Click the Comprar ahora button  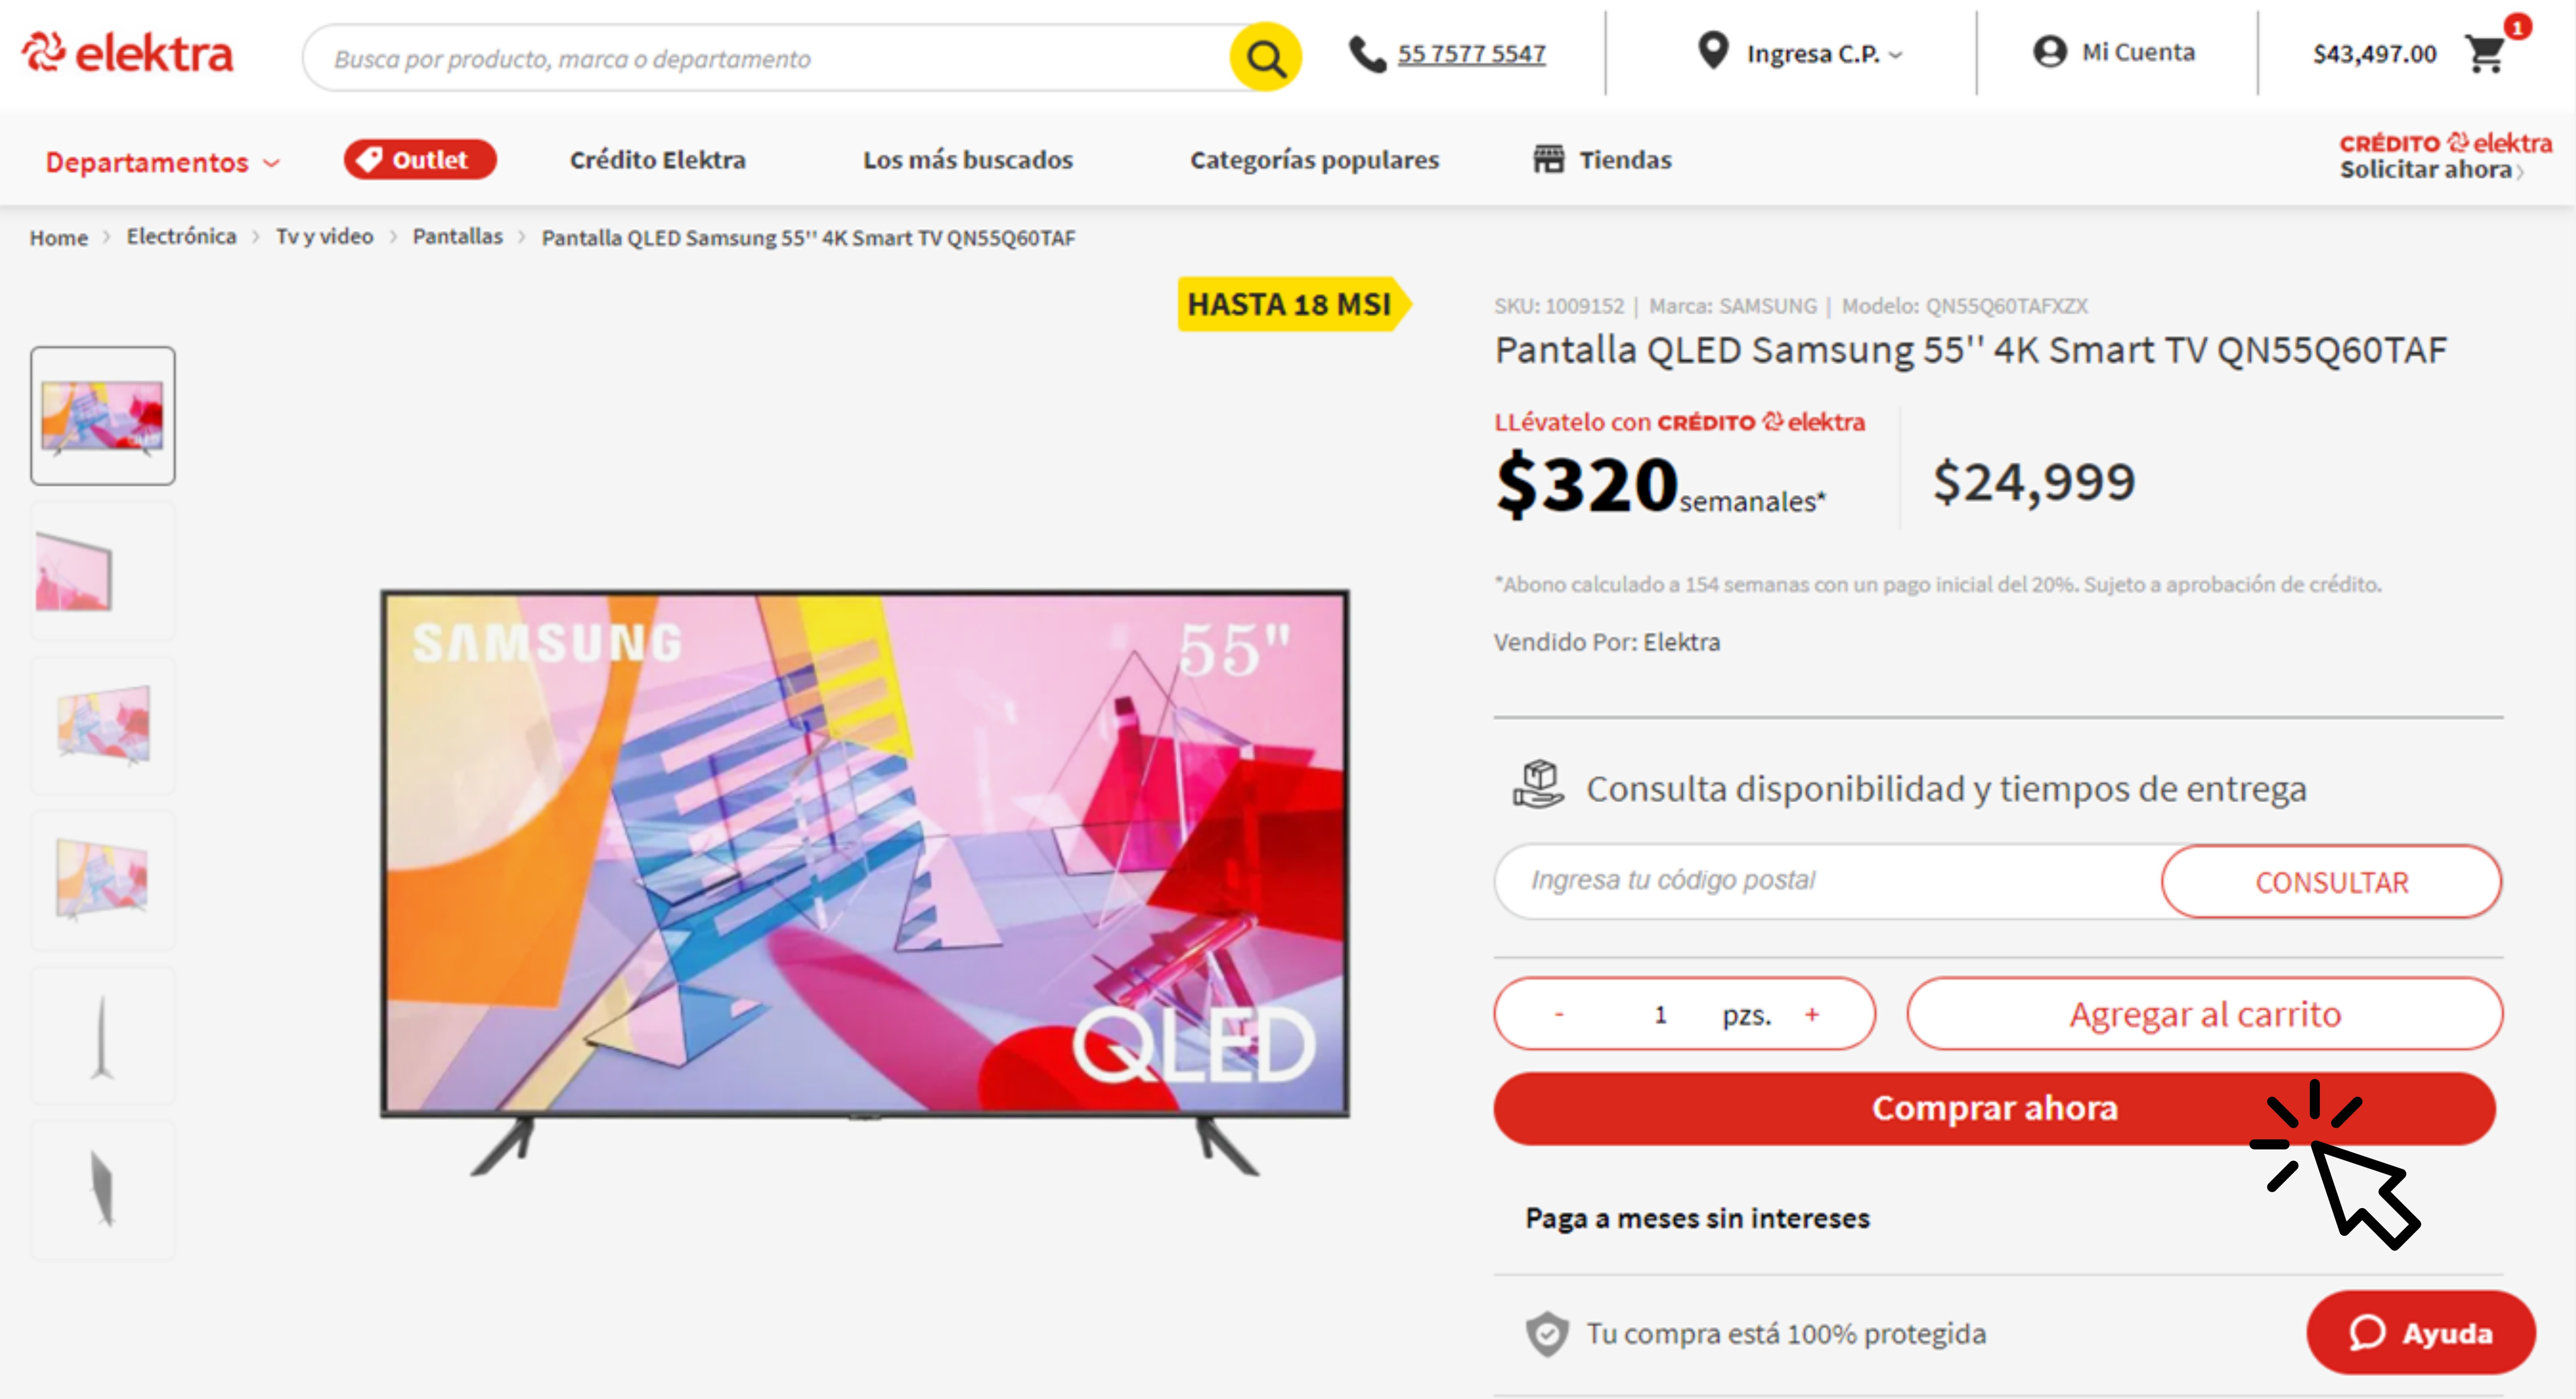pos(1994,1108)
